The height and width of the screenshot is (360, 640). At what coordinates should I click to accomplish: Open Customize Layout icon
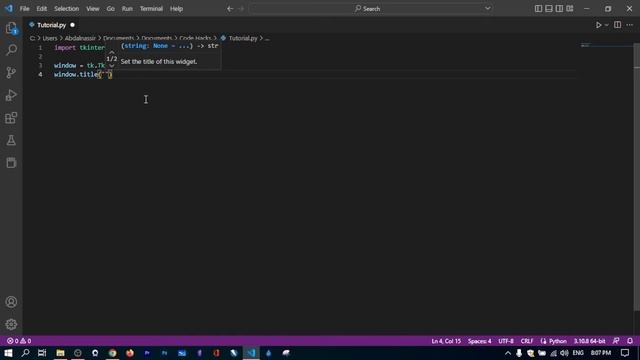[570, 9]
